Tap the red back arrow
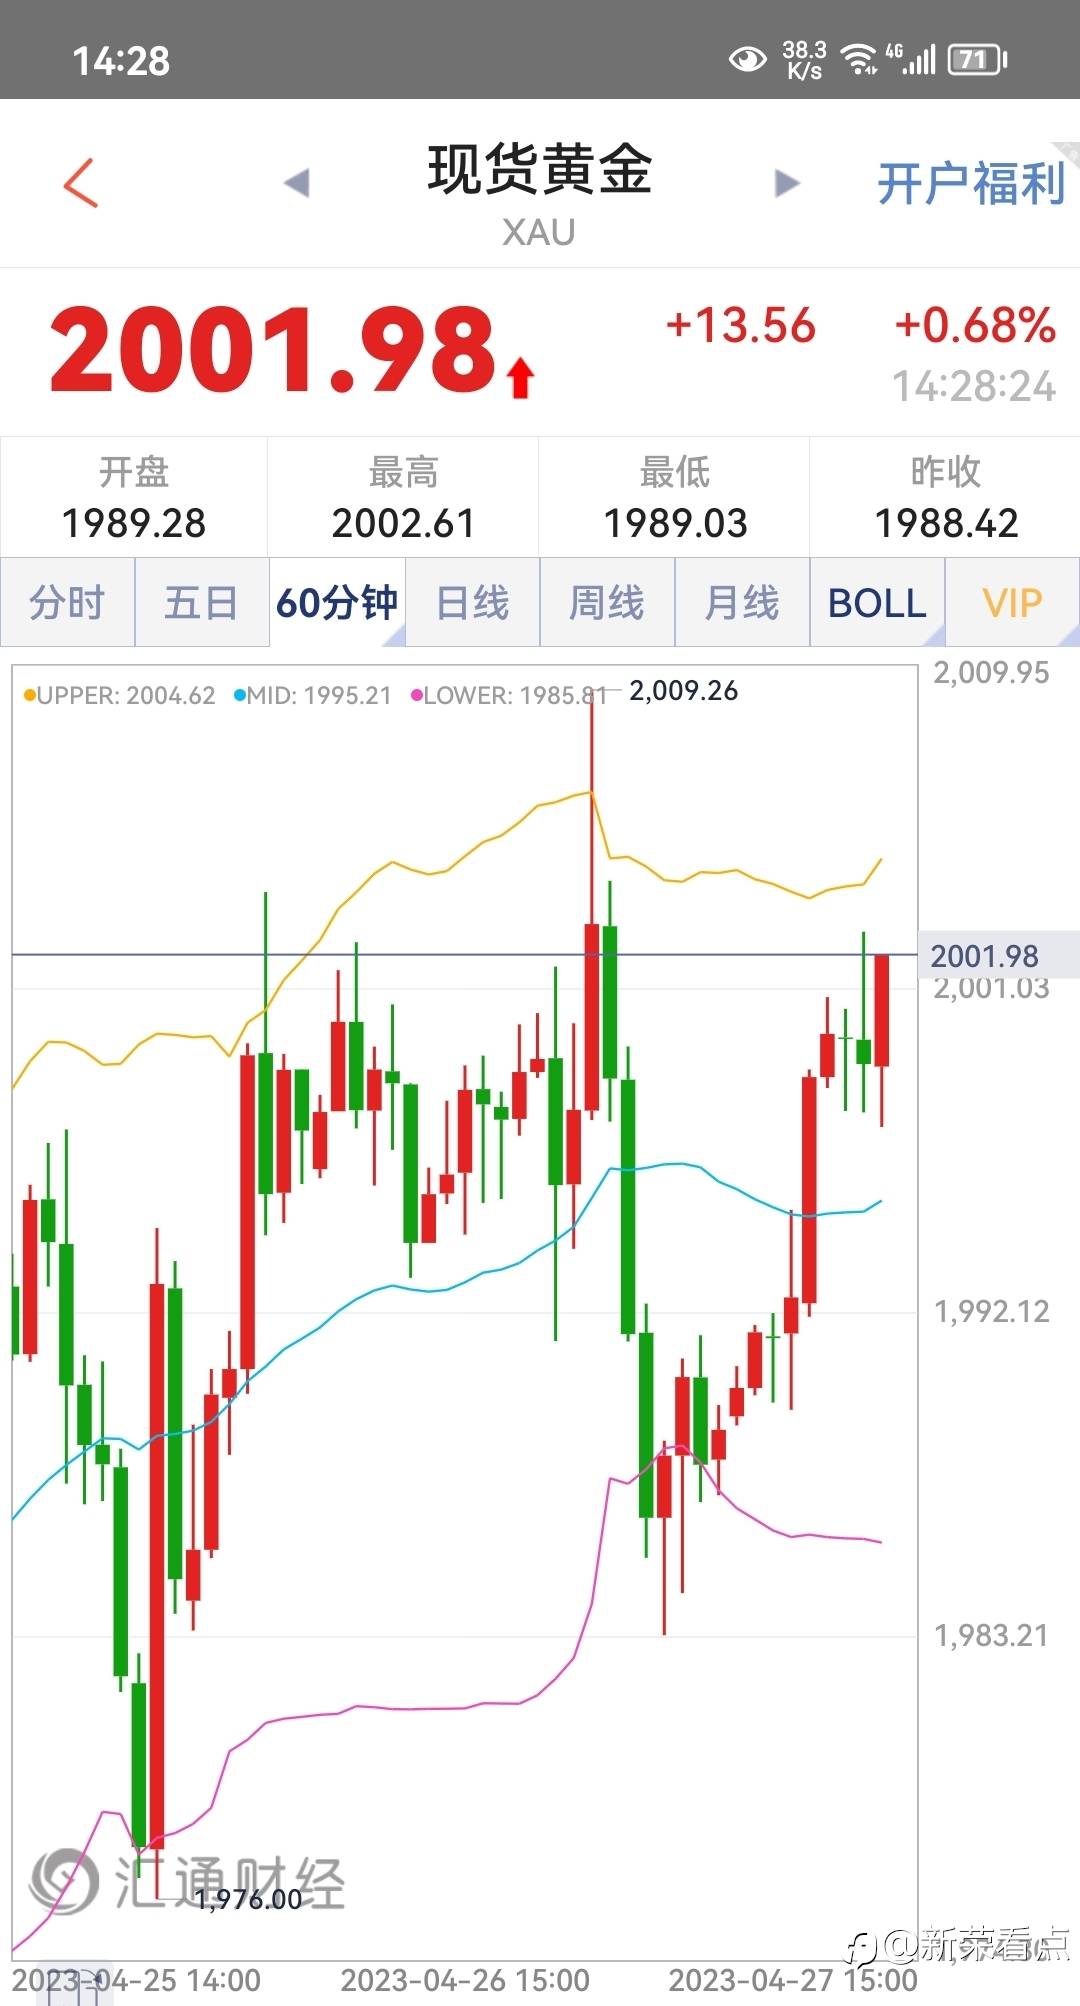This screenshot has height=2006, width=1080. pos(81,183)
